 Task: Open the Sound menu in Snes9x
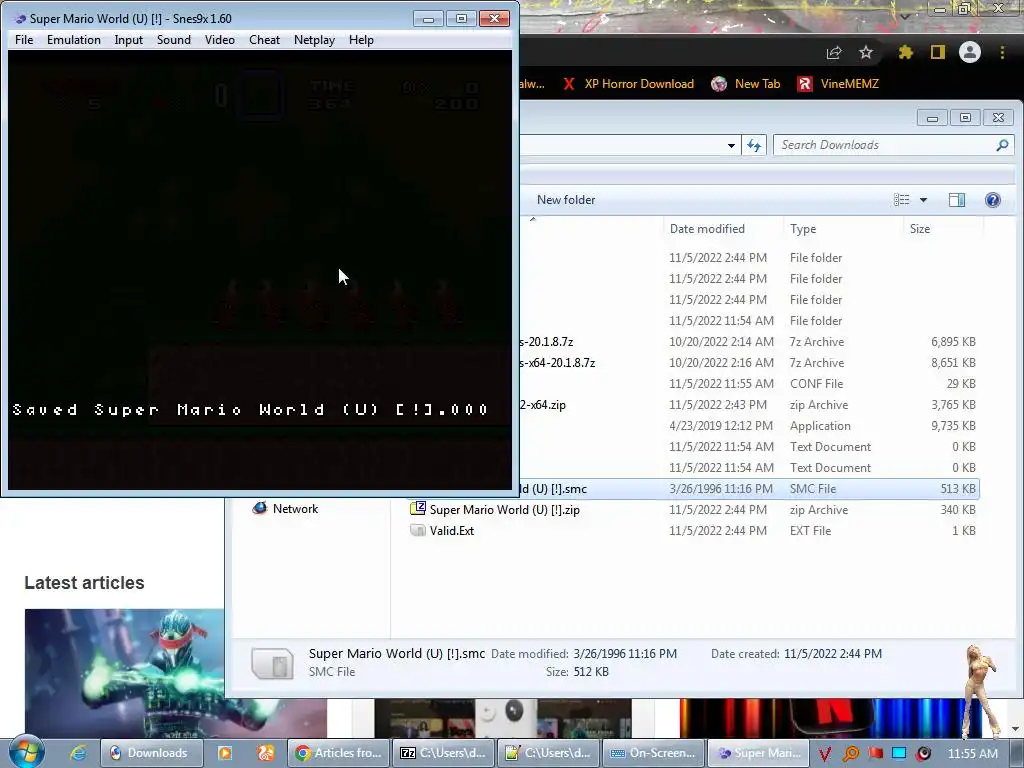(174, 40)
